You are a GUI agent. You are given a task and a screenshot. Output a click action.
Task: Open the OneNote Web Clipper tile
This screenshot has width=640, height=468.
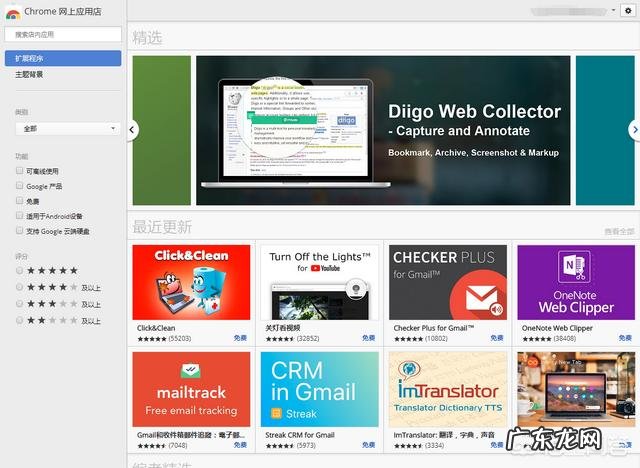pyautogui.click(x=575, y=283)
